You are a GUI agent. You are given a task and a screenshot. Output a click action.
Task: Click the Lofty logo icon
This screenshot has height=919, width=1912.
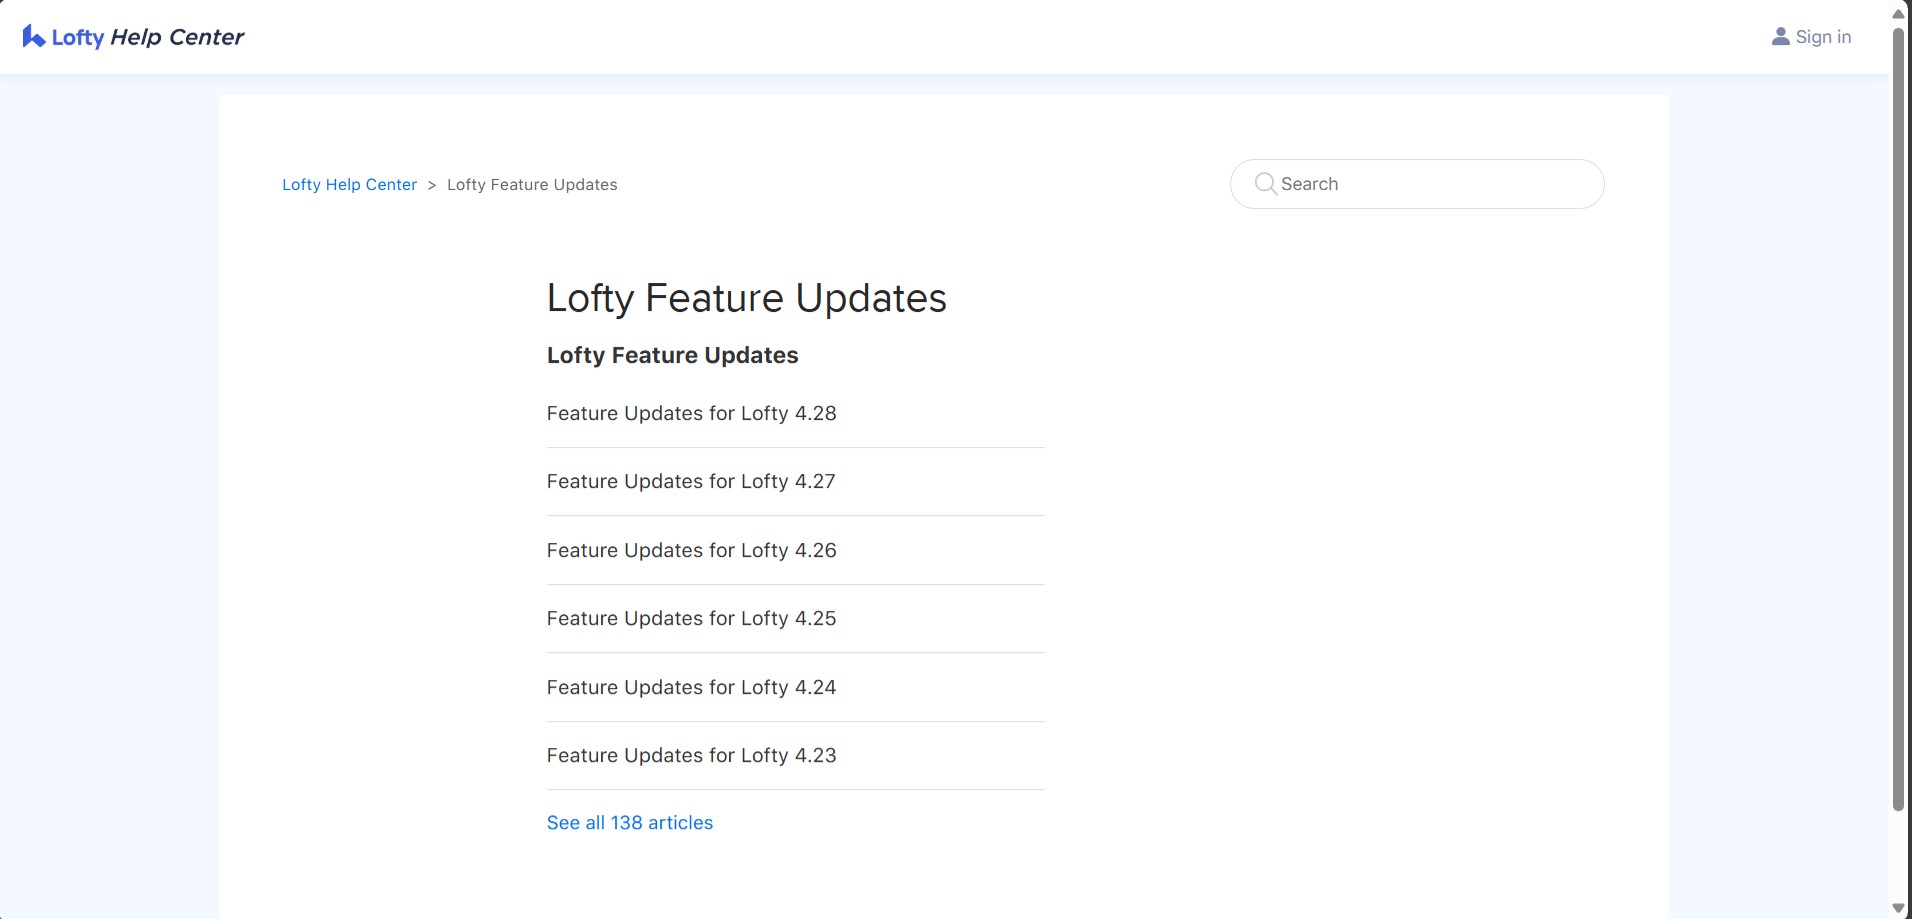[x=34, y=37]
